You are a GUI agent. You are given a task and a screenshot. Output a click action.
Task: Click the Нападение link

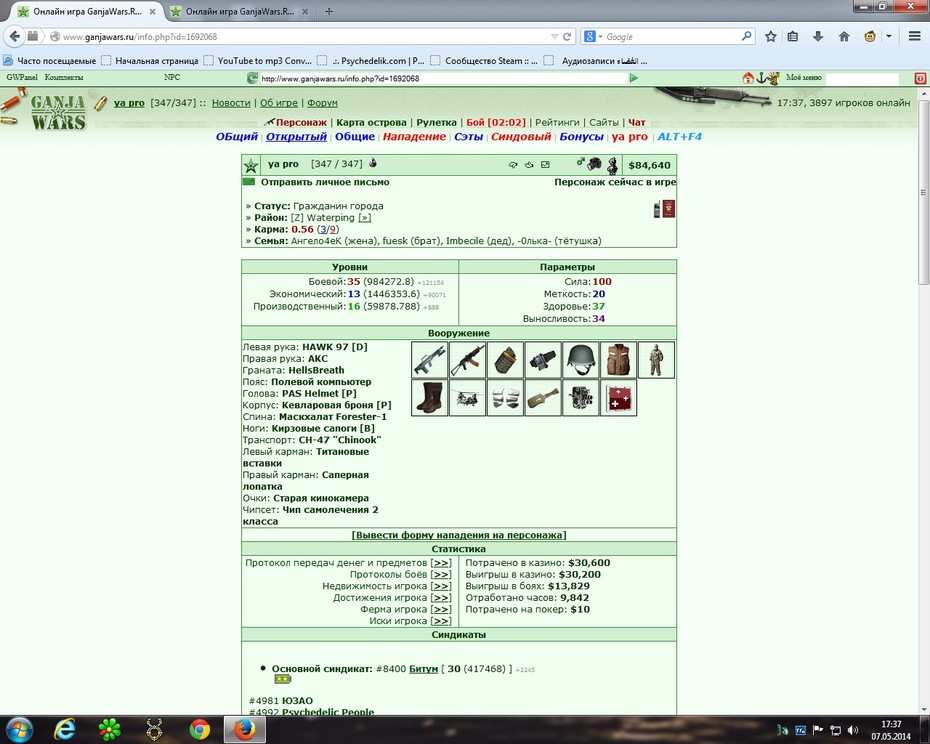414,136
